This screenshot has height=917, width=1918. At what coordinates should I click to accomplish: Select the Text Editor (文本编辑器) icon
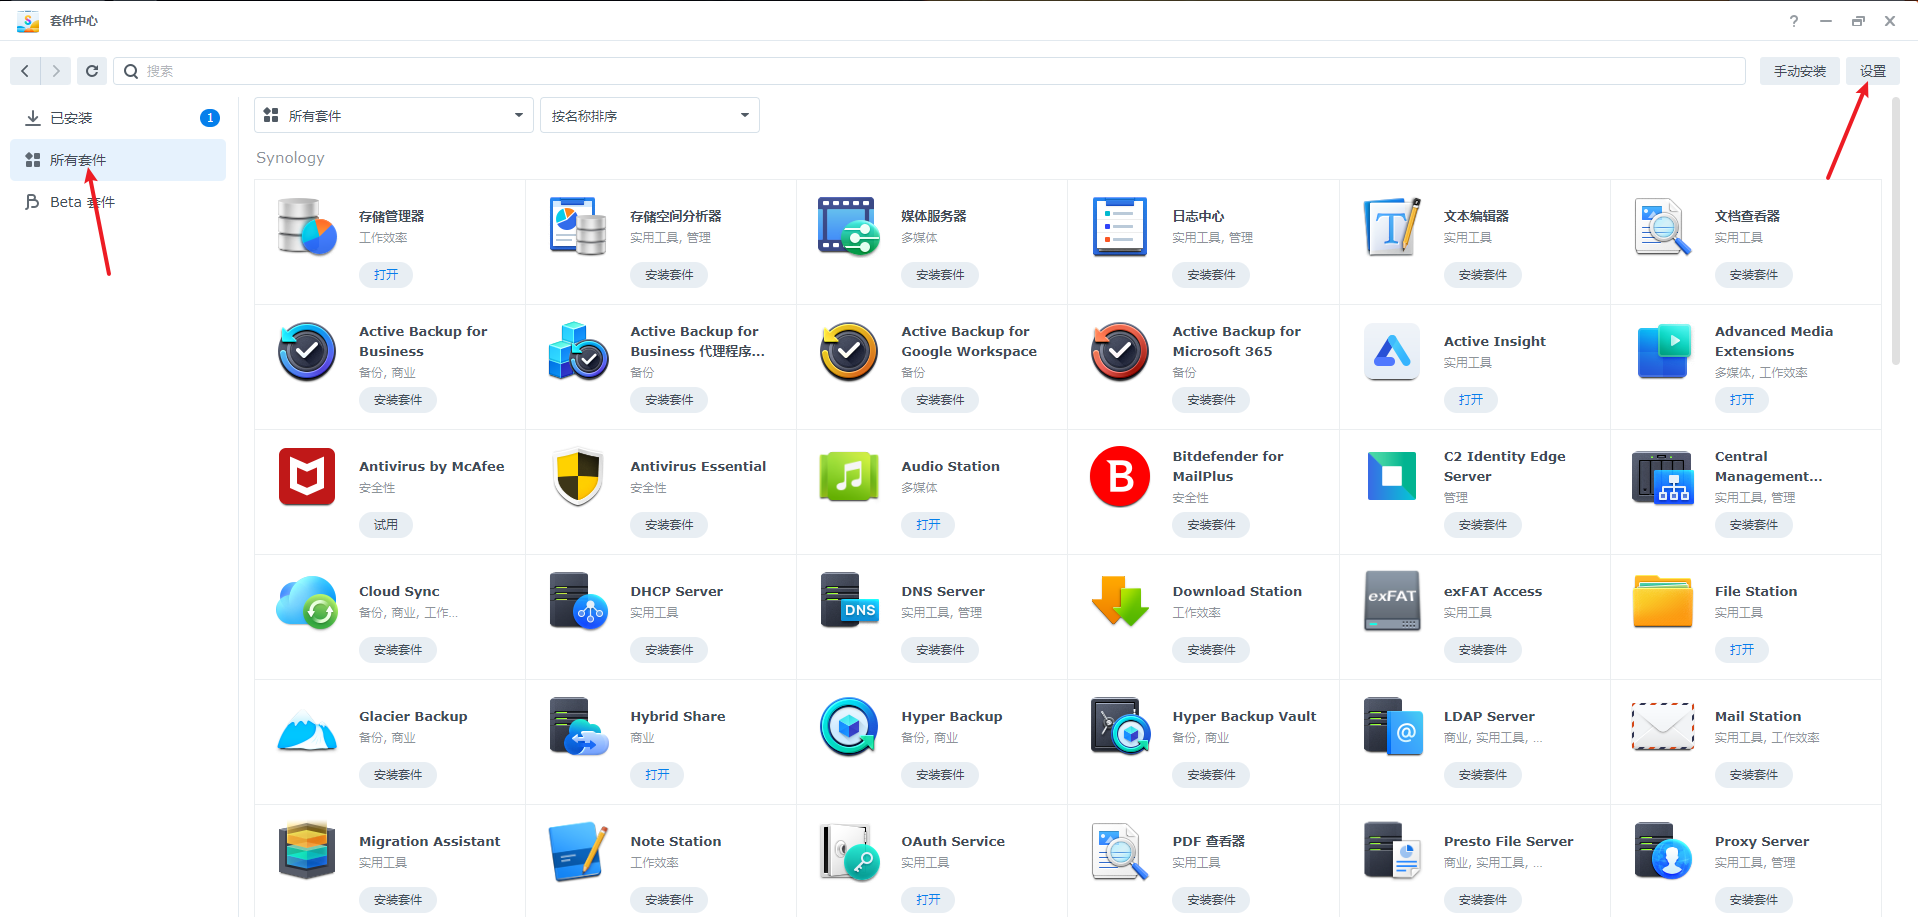pyautogui.click(x=1391, y=226)
